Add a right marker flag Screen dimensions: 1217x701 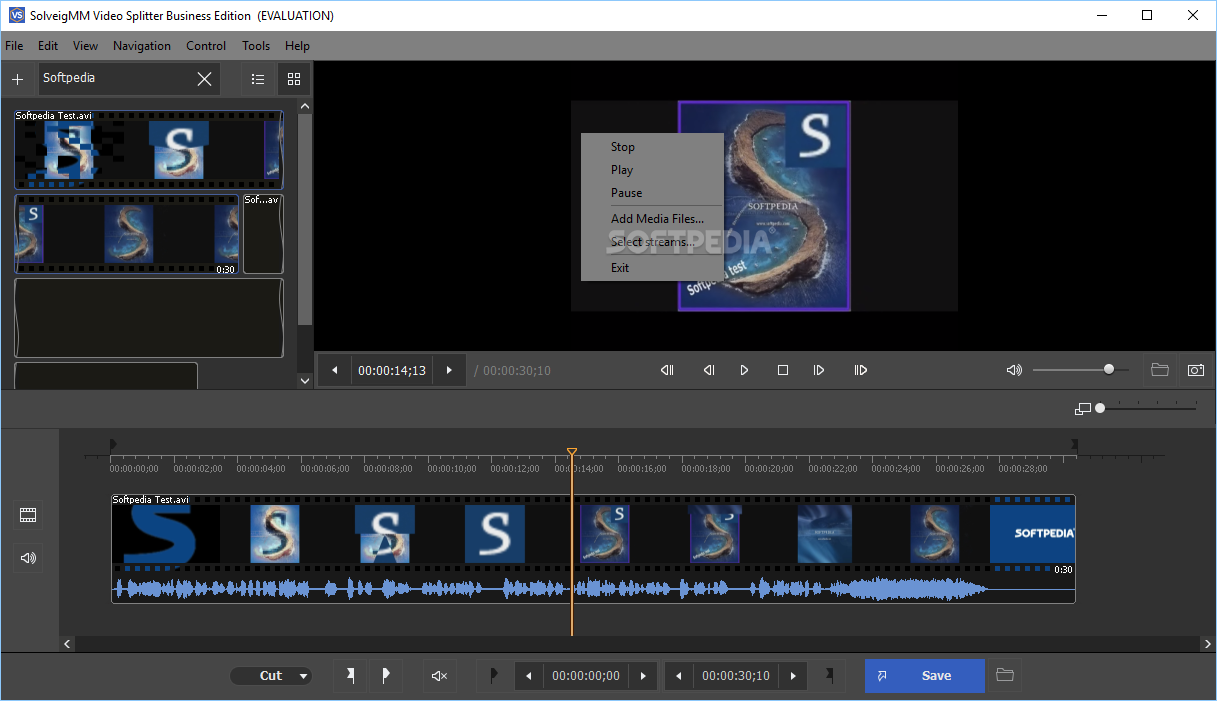pos(386,676)
